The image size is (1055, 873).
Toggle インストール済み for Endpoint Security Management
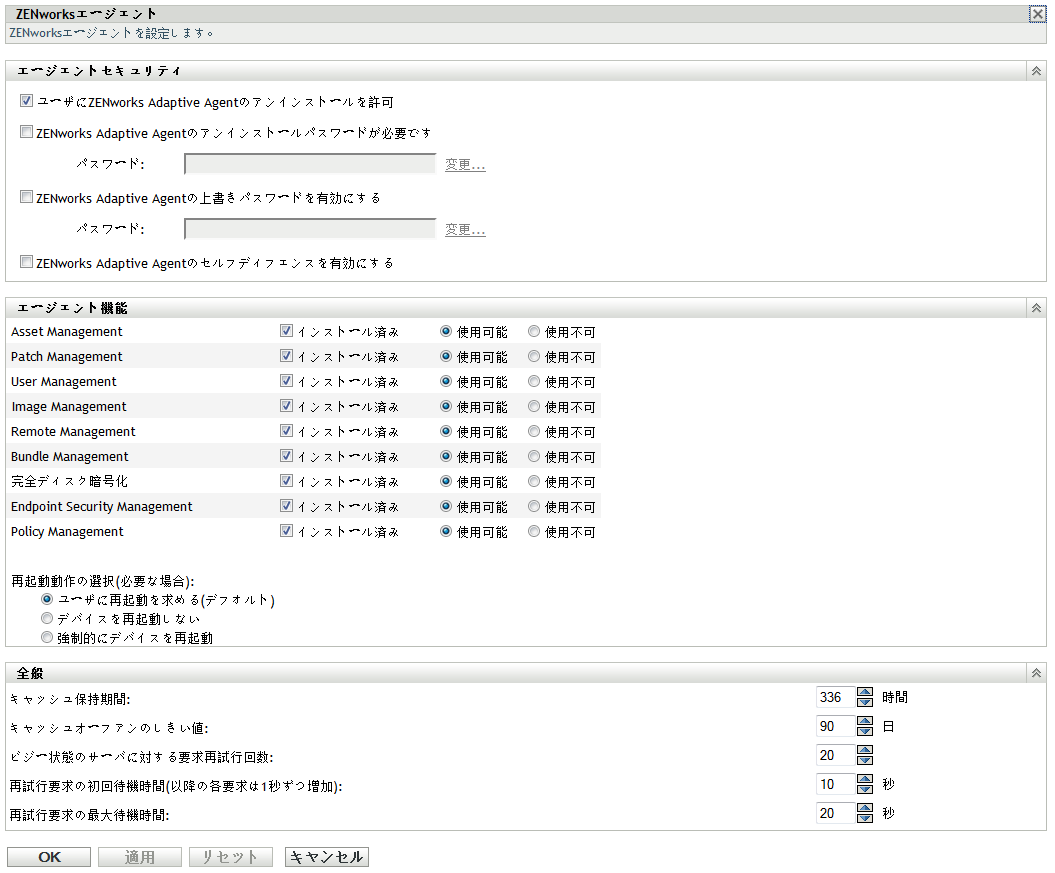tap(287, 506)
